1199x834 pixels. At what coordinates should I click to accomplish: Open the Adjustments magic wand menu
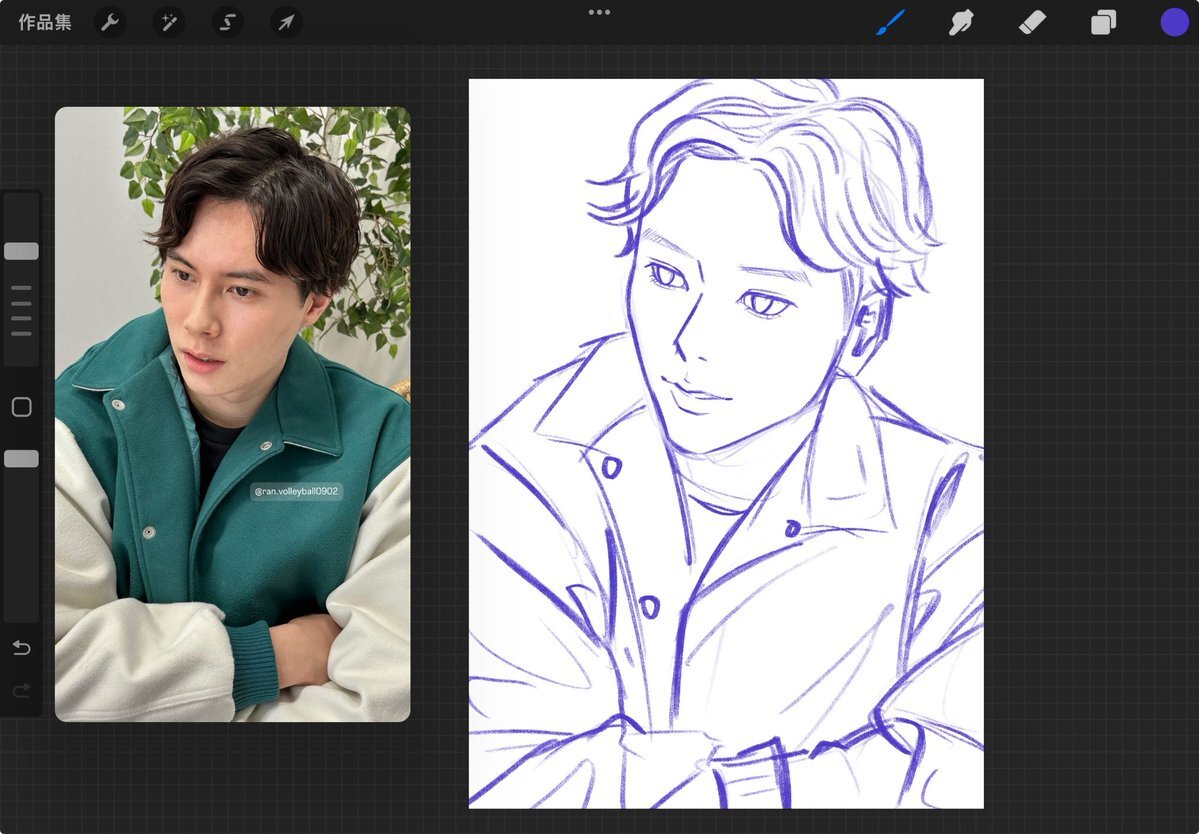(x=168, y=22)
